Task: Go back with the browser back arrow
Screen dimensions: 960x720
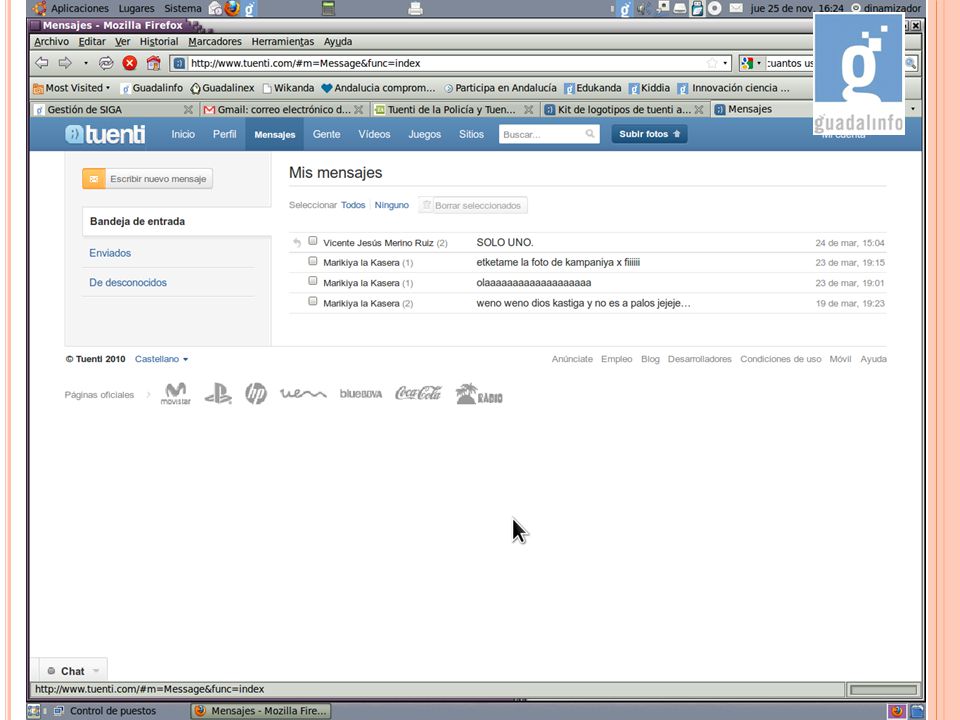Action: (42, 63)
